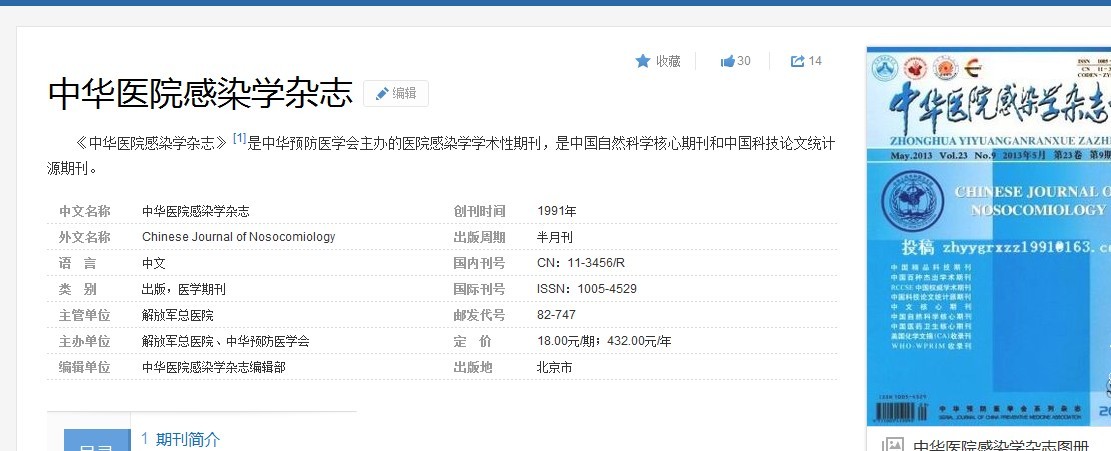Click the star 收藏 favorite icon
The width and height of the screenshot is (1111, 451).
[x=643, y=61]
